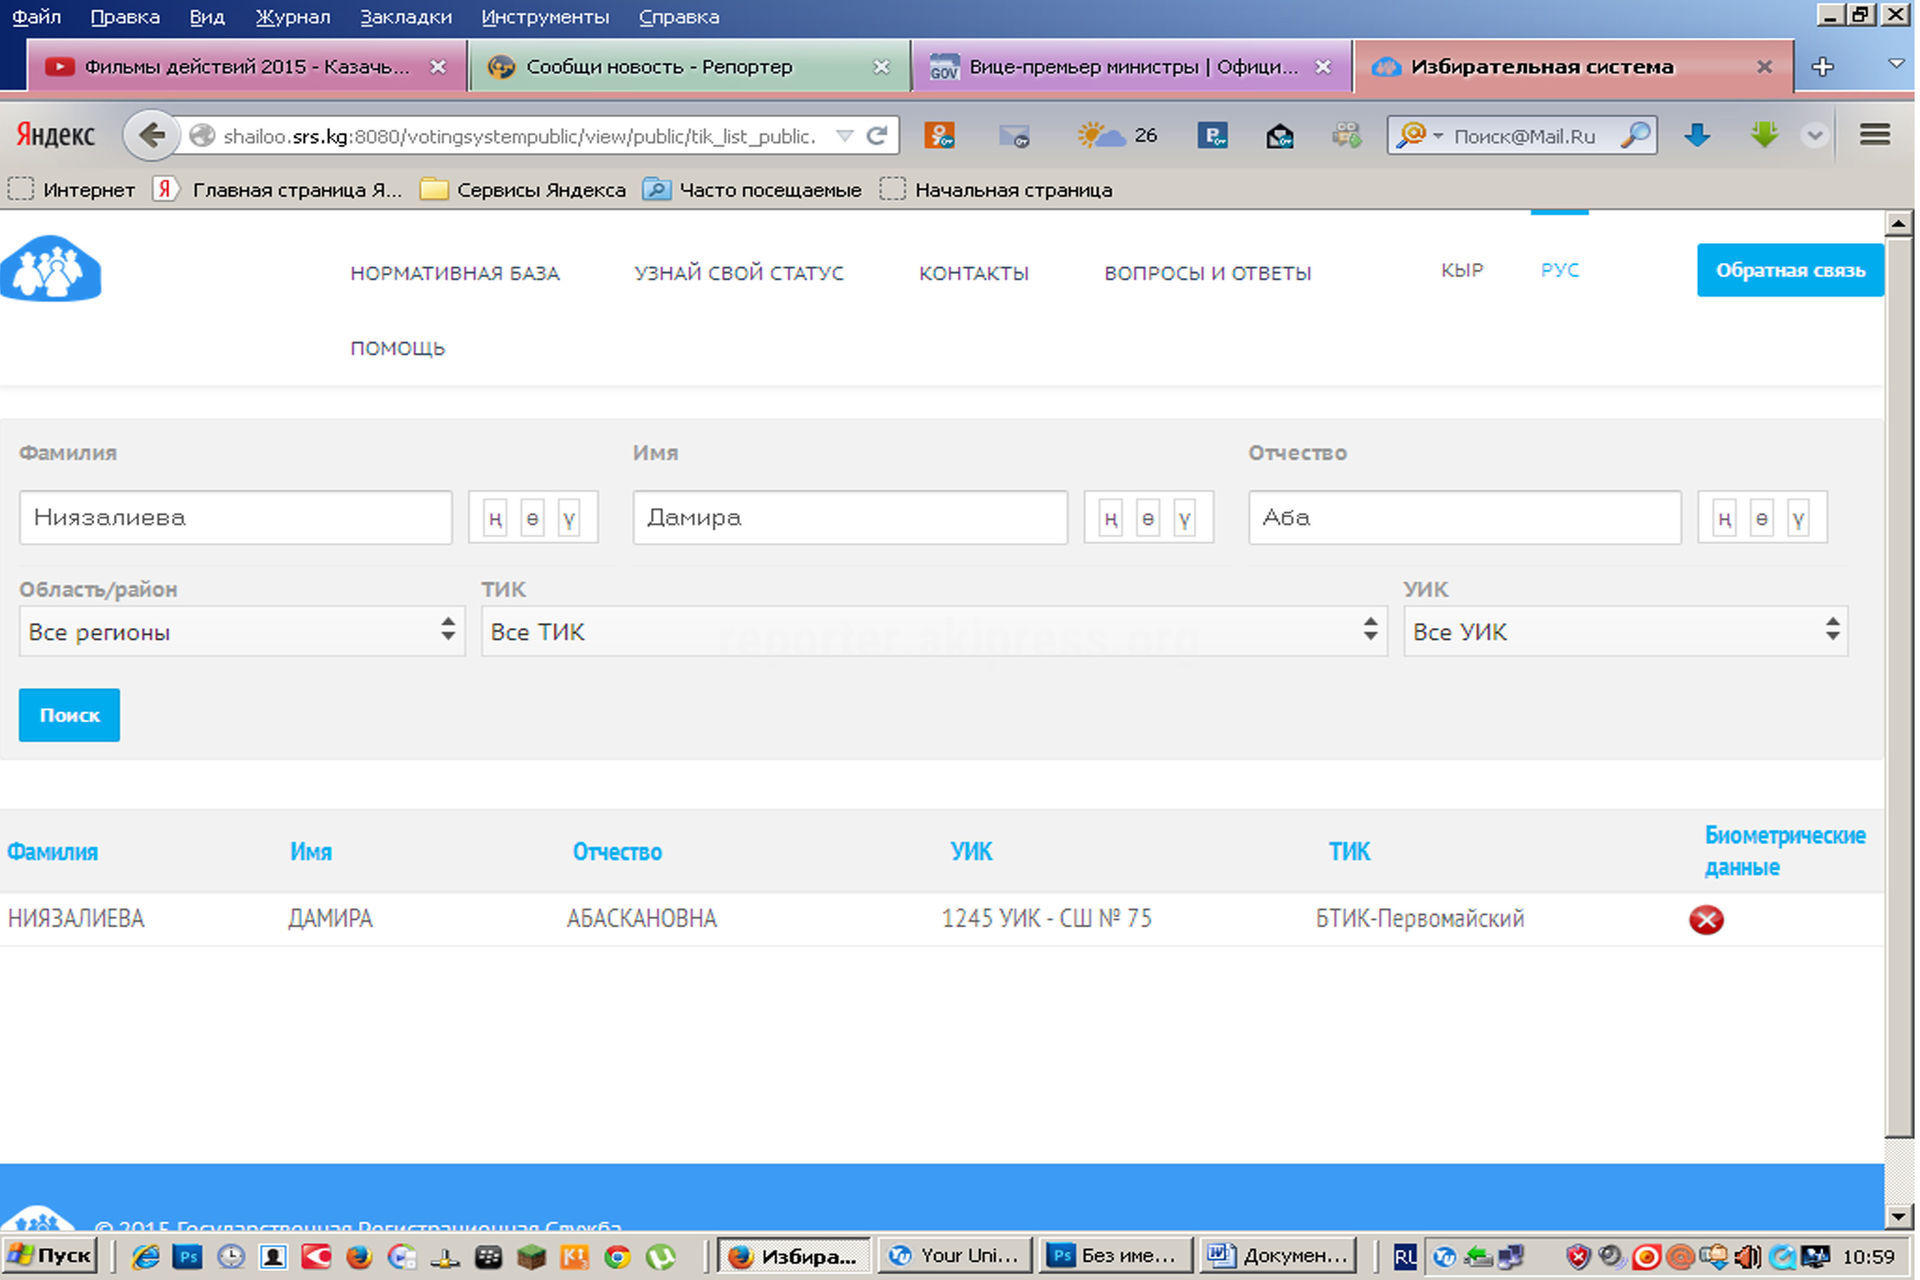
Task: Click the blue people-cloud site logo
Action: [52, 268]
